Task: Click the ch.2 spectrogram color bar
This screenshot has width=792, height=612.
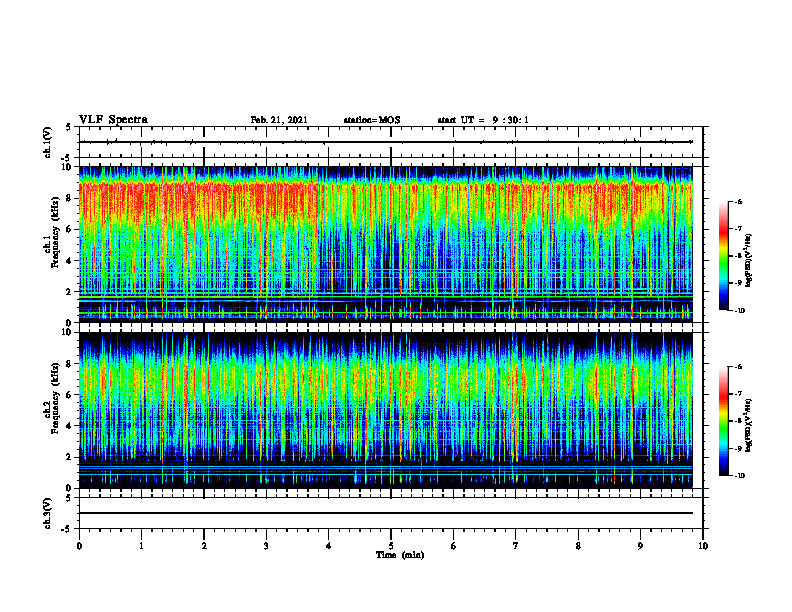Action: [x=723, y=421]
